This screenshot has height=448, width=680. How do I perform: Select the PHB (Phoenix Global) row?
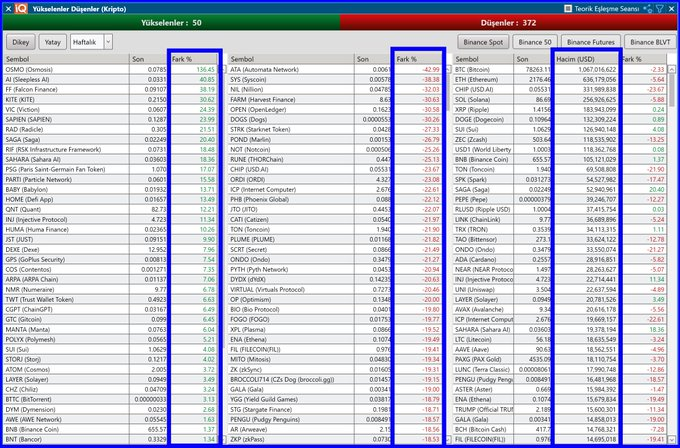(335, 199)
